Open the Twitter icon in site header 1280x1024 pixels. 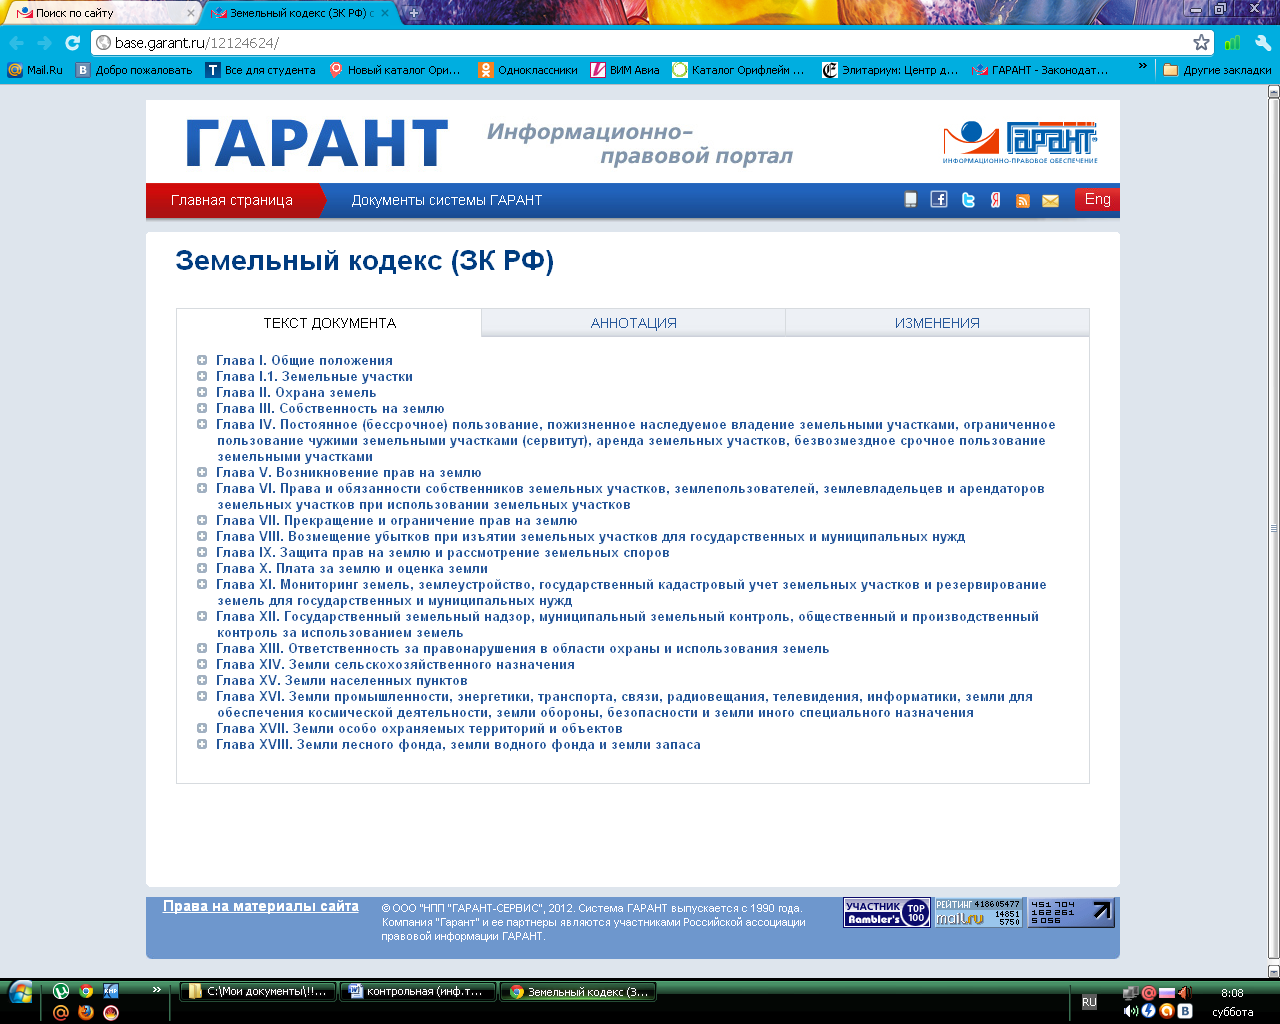(967, 200)
